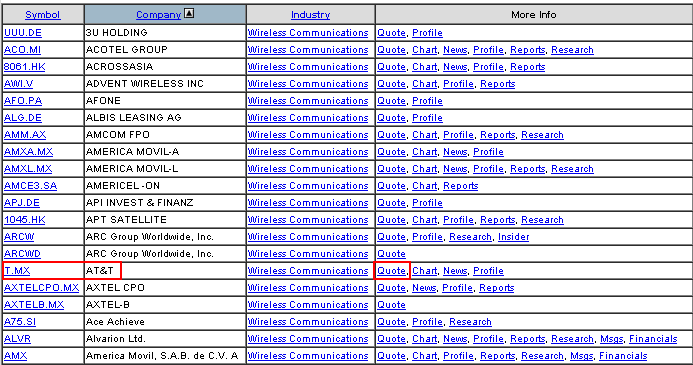The height and width of the screenshot is (365, 693).
Task: Open Chart link for AMERICA MOVIL-A
Action: tap(424, 152)
